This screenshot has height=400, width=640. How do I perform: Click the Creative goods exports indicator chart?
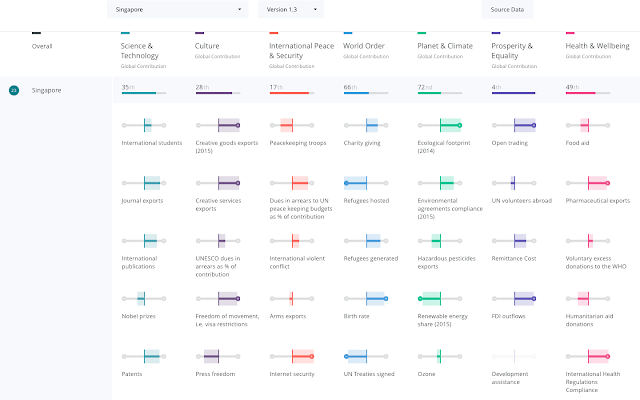[218, 125]
